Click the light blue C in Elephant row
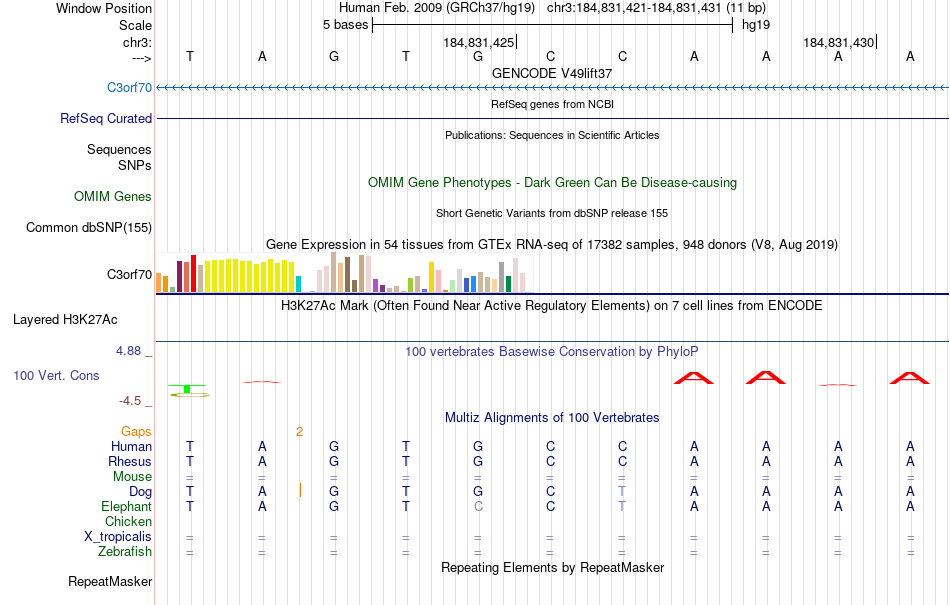 (x=478, y=506)
